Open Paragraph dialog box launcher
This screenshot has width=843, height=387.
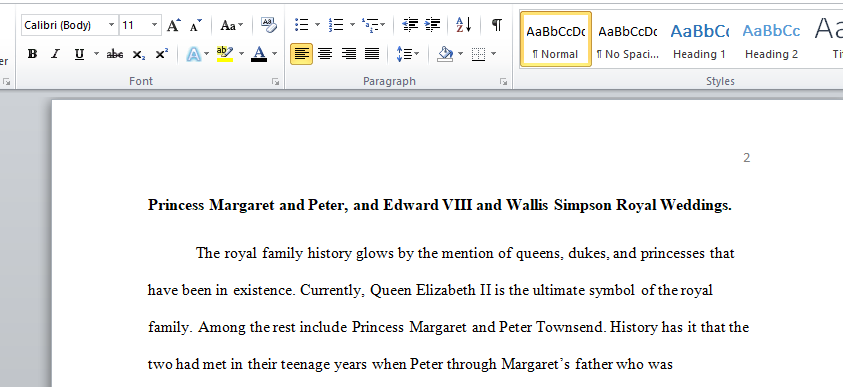[503, 82]
